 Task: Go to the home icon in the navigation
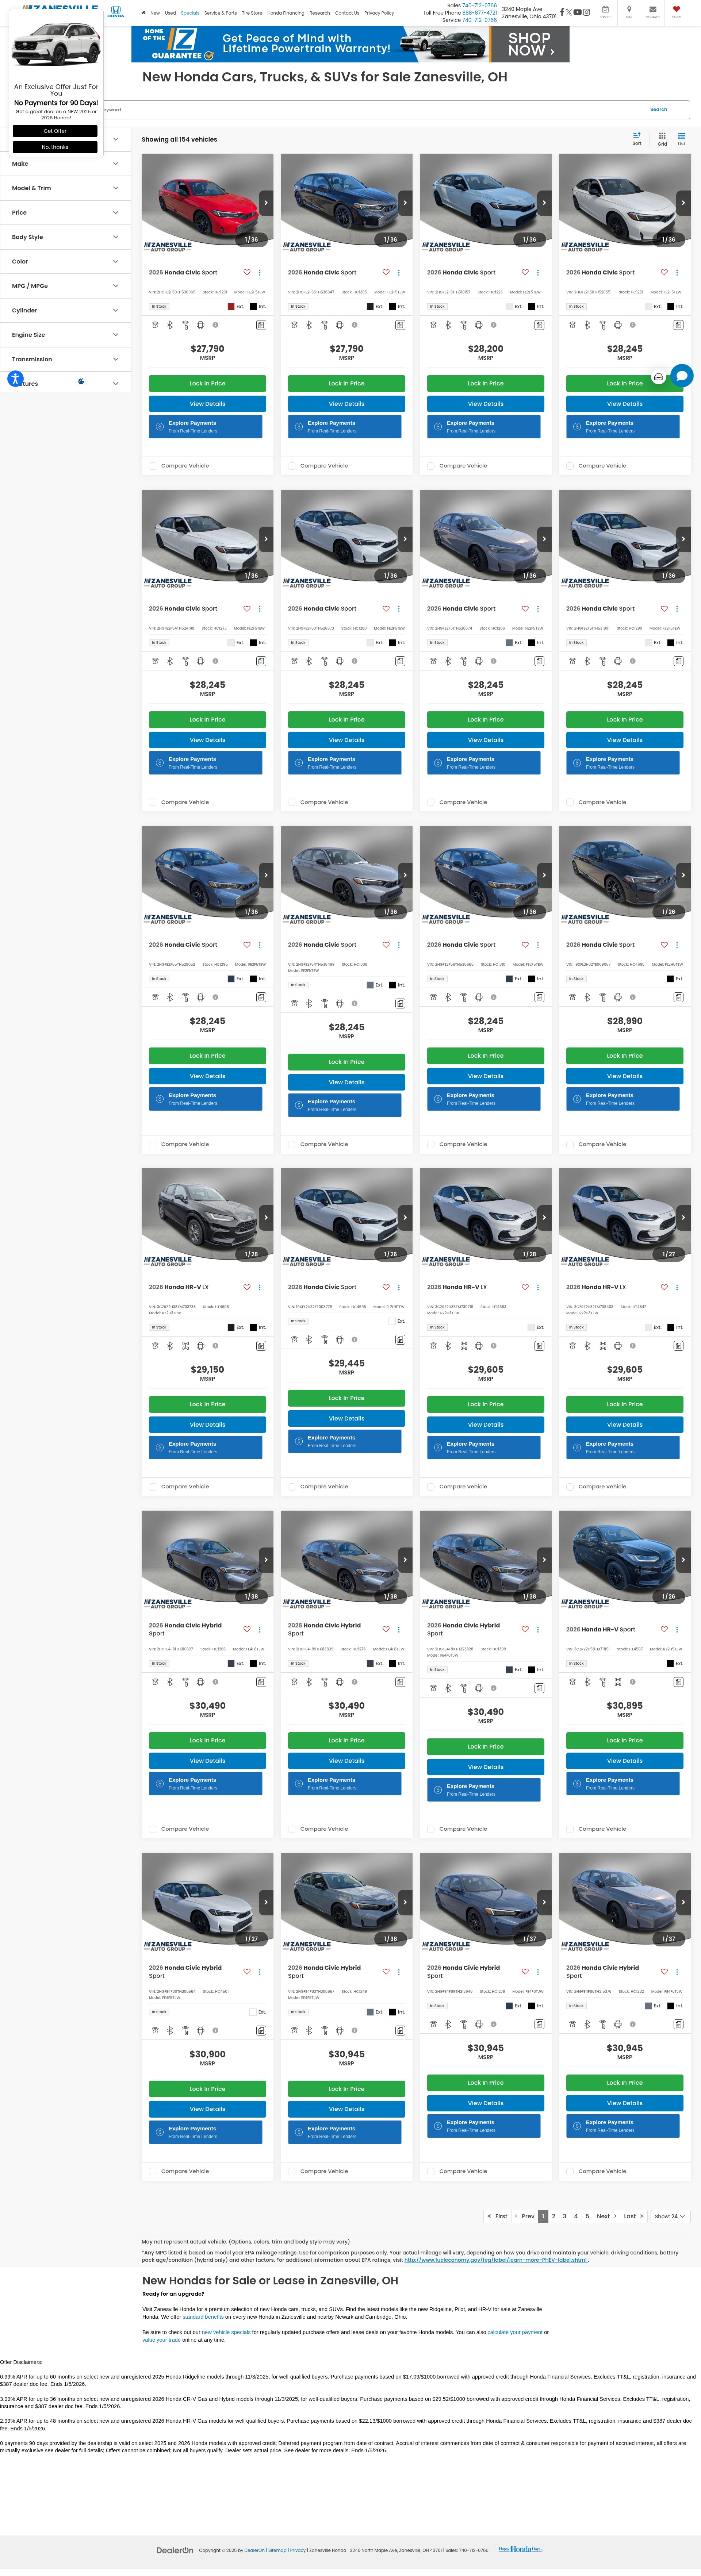(144, 13)
